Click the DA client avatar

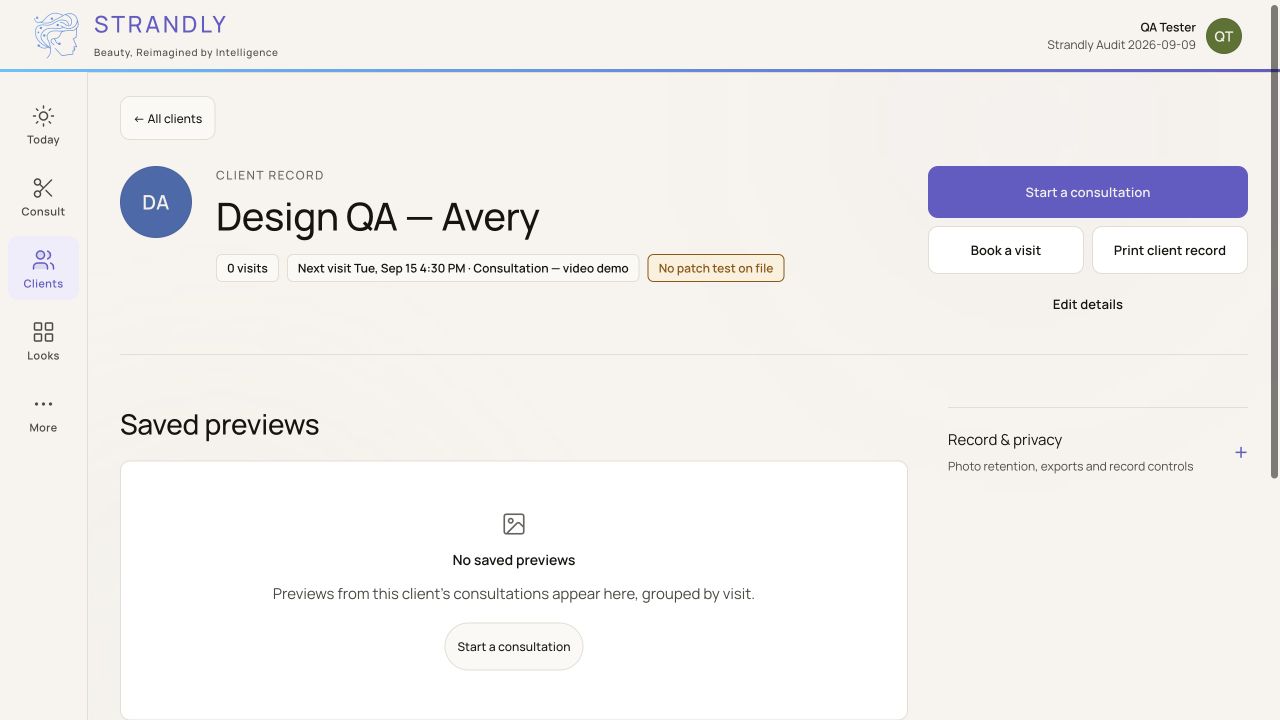coord(156,202)
